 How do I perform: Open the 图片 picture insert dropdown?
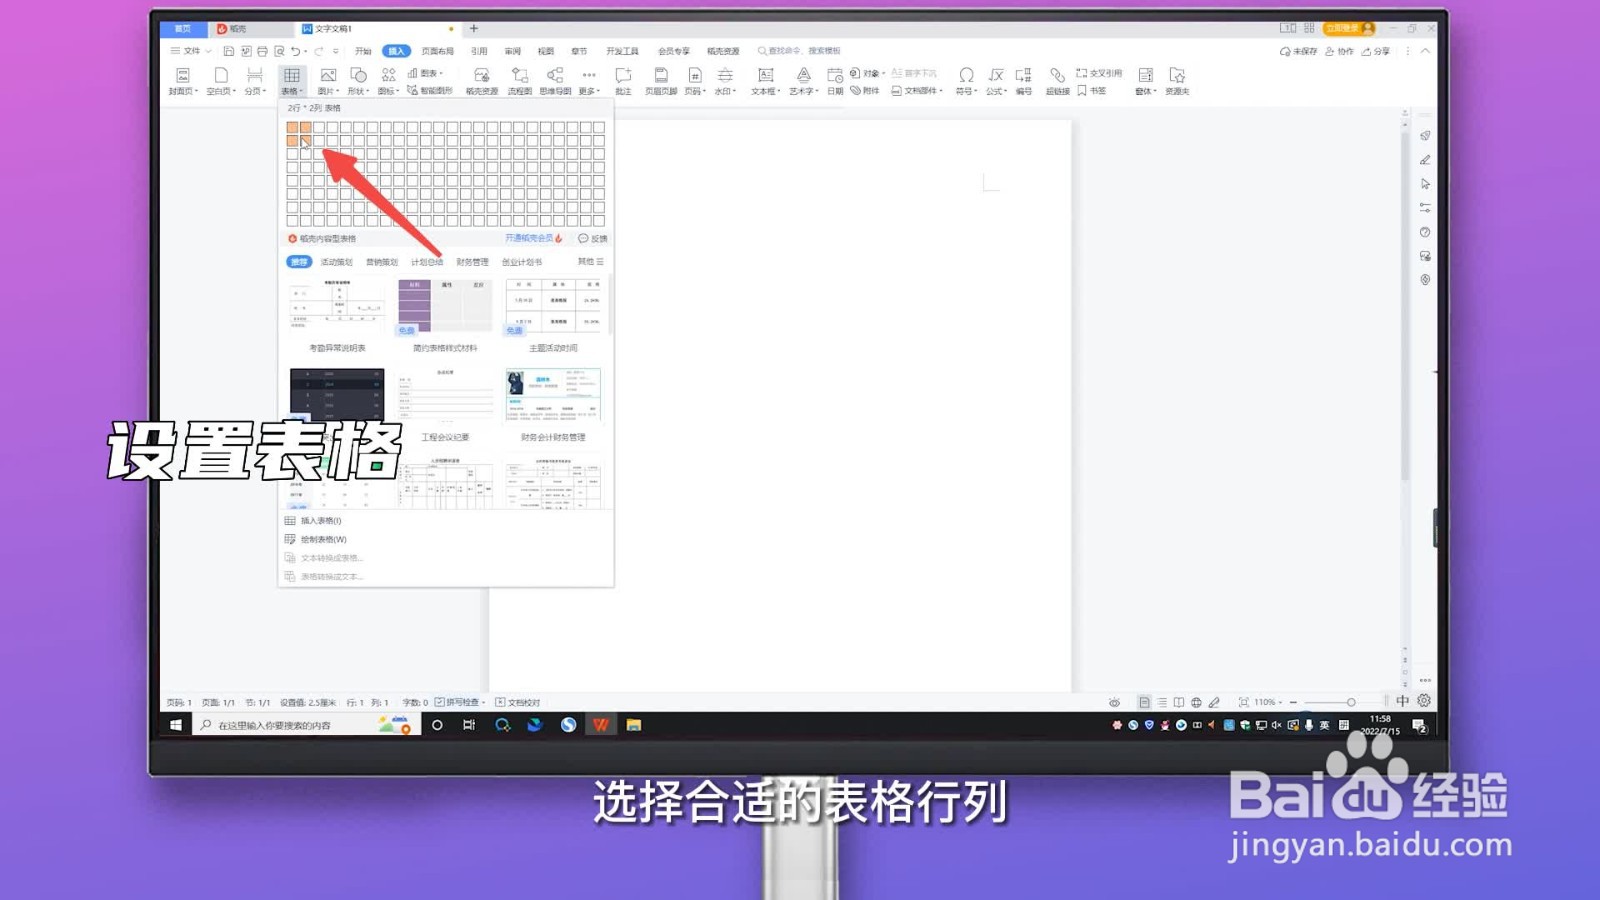(x=328, y=81)
